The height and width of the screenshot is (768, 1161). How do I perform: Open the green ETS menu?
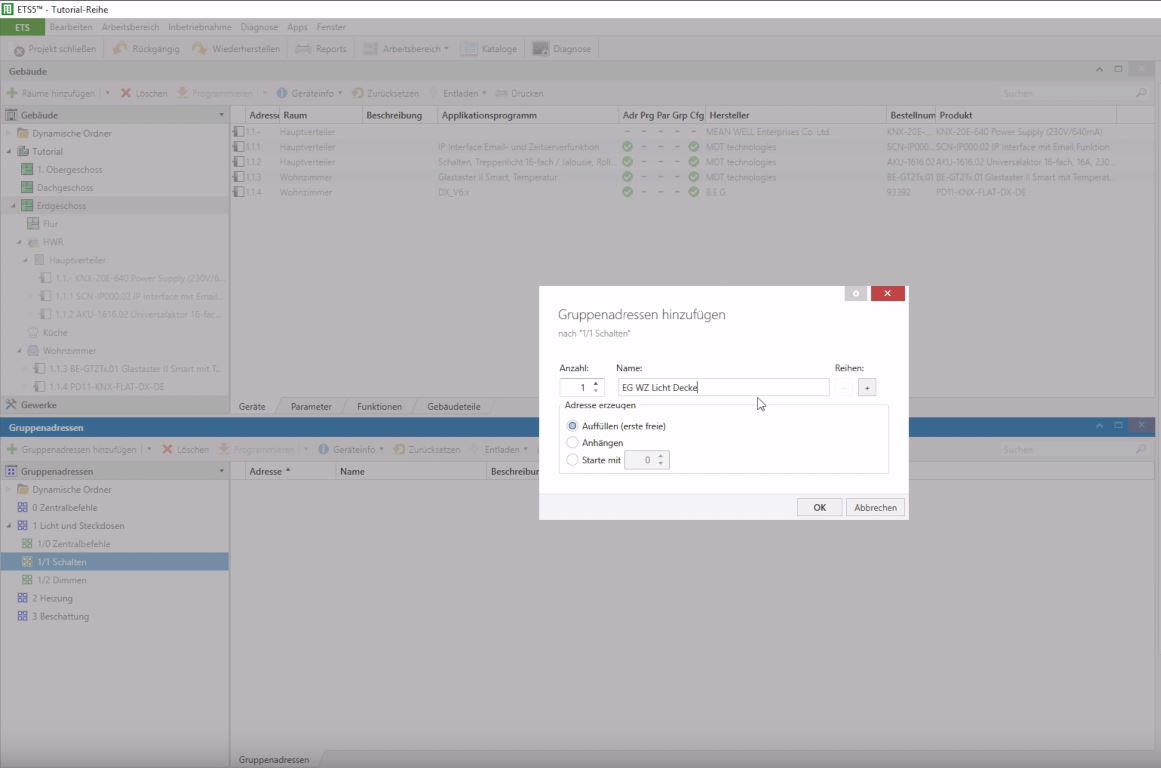(x=22, y=27)
